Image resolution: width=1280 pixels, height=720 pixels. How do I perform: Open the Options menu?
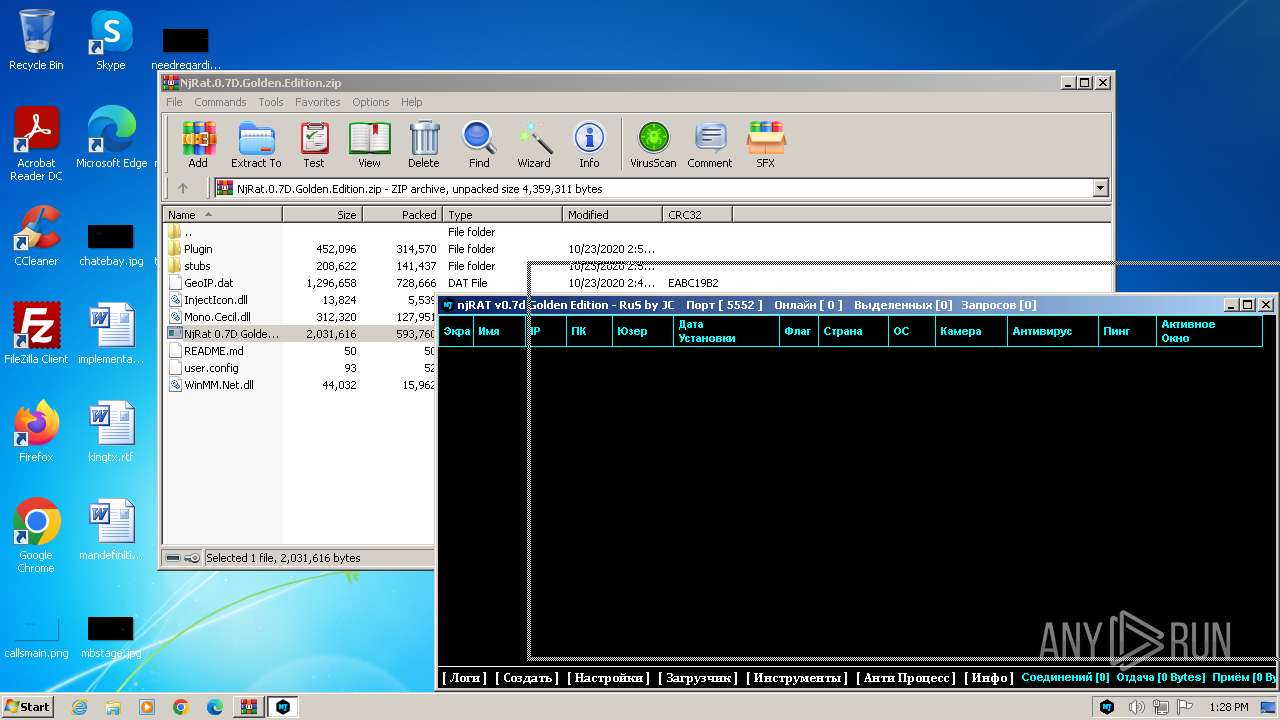pyautogui.click(x=370, y=102)
